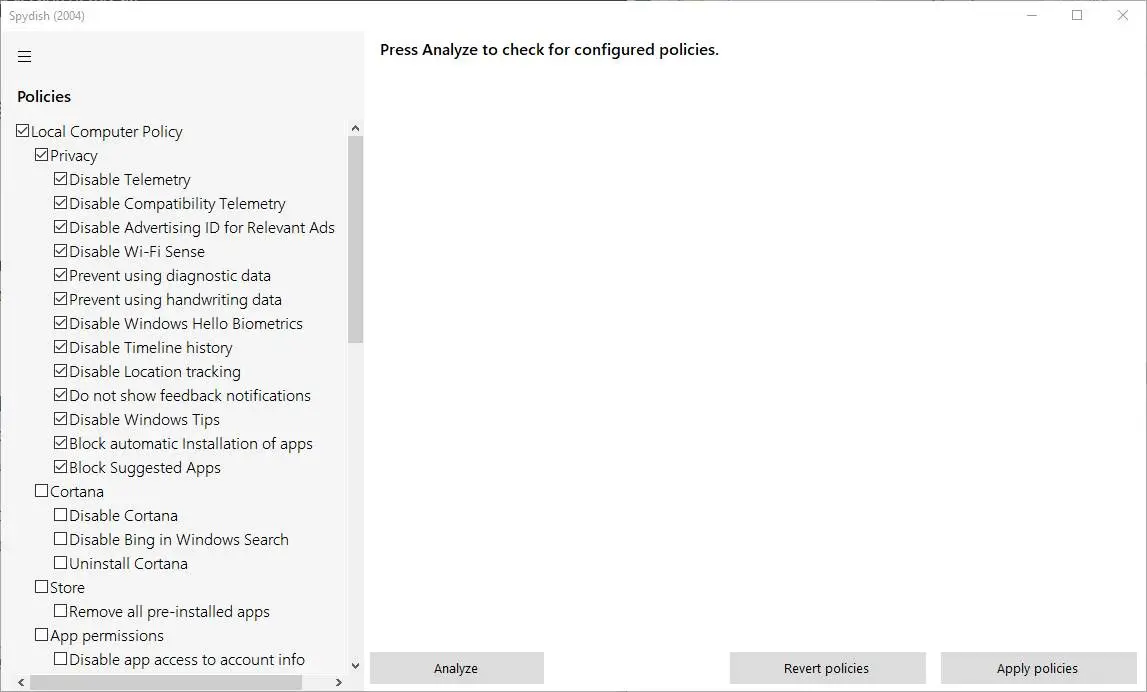Click the horizontal scrollbar right arrow
1147x692 pixels.
point(338,682)
